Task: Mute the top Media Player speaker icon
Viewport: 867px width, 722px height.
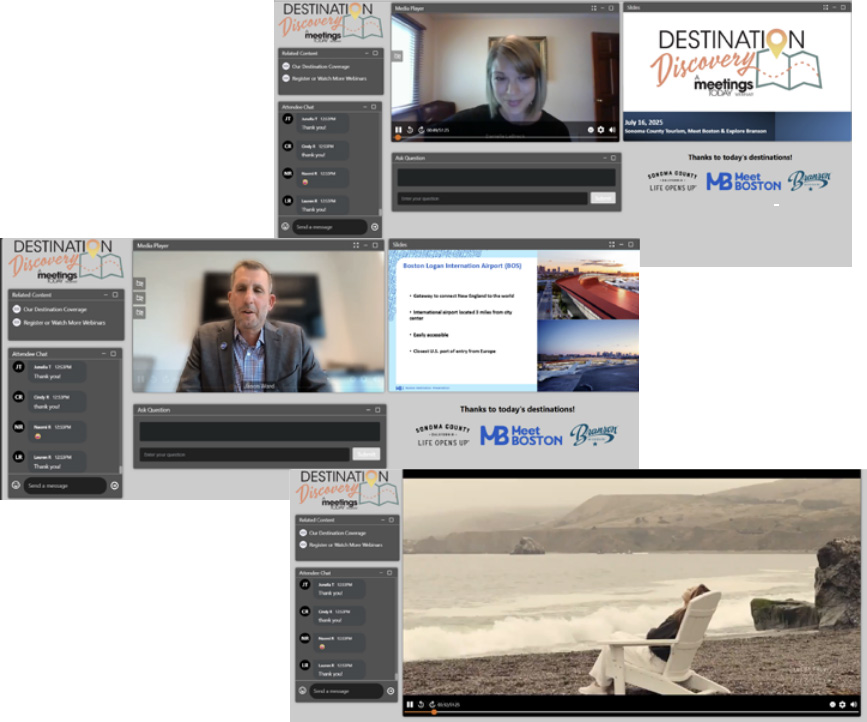Action: click(612, 130)
